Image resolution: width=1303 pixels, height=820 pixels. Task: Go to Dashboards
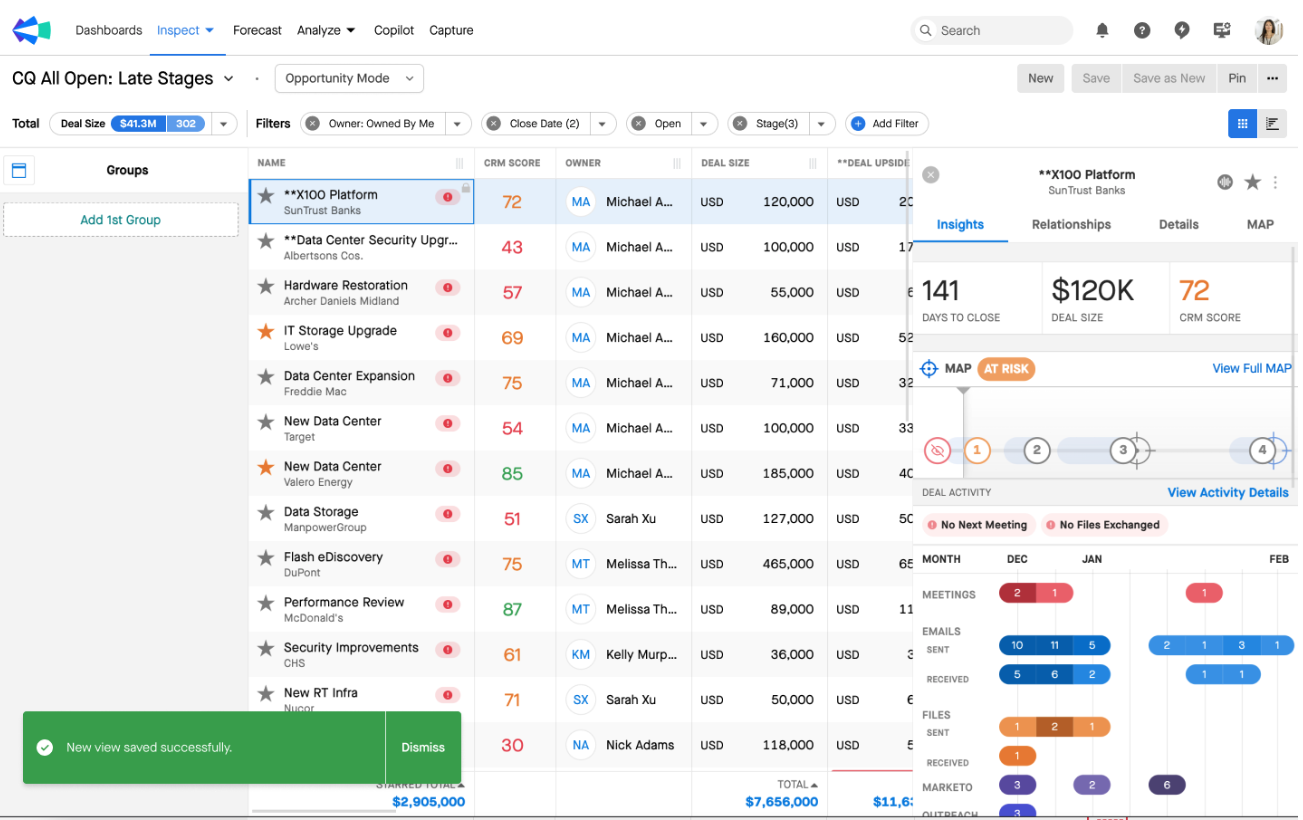109,30
